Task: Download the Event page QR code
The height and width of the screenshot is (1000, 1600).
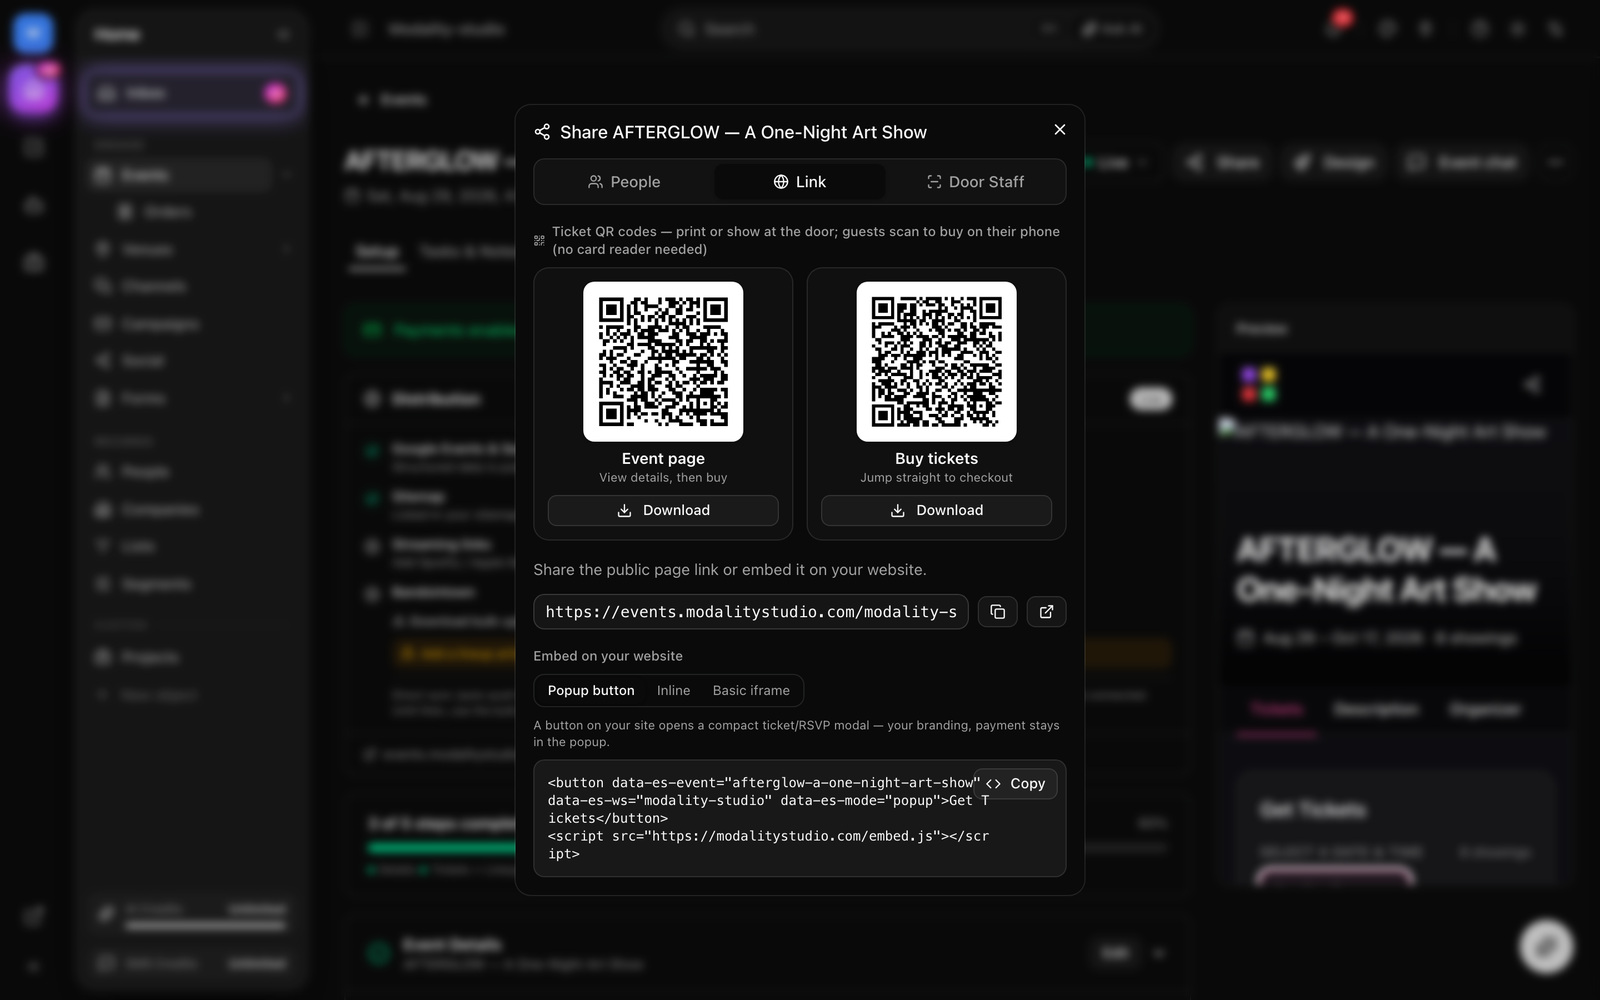Action: tap(663, 510)
